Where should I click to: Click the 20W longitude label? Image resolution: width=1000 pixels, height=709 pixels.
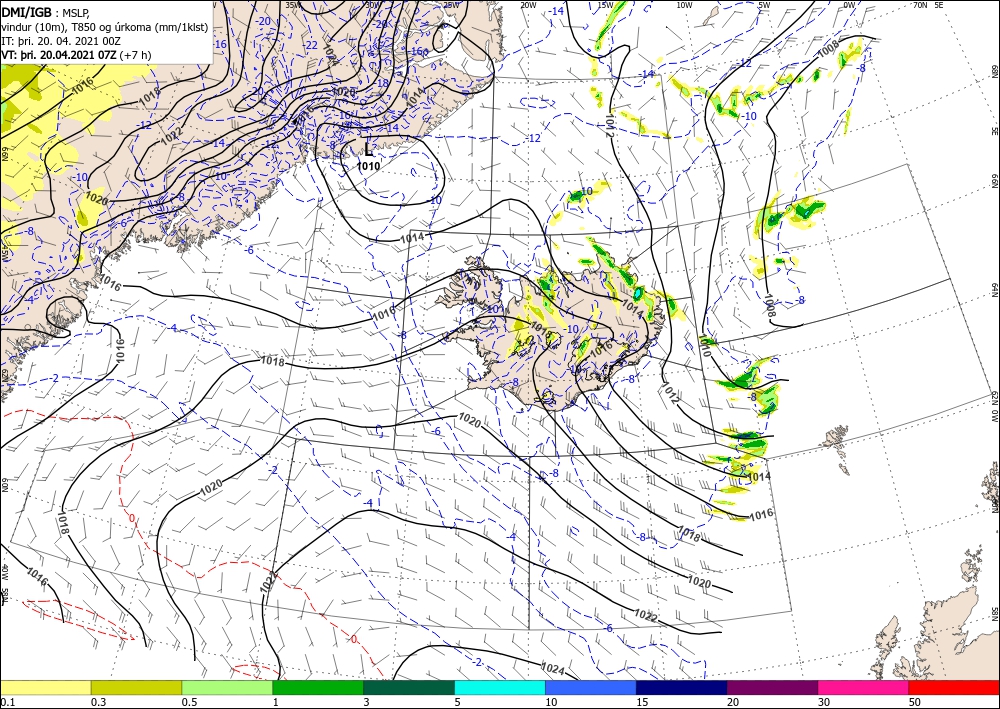click(527, 5)
